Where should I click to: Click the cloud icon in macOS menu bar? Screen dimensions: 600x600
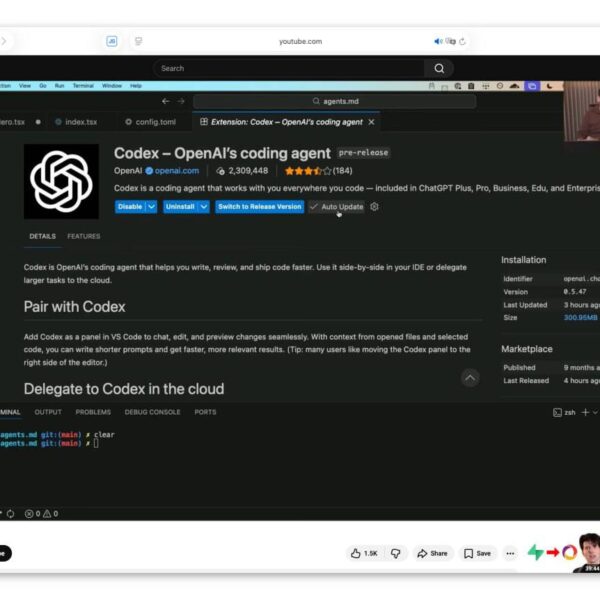[x=515, y=86]
